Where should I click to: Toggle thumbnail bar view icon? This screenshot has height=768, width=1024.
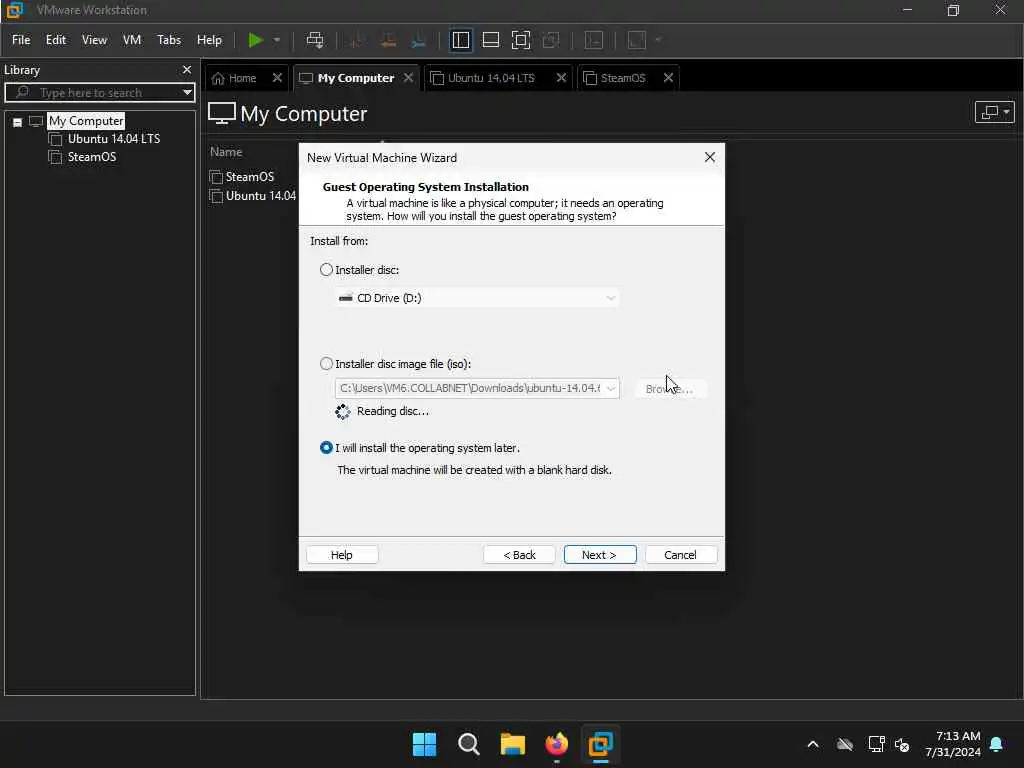pos(490,40)
